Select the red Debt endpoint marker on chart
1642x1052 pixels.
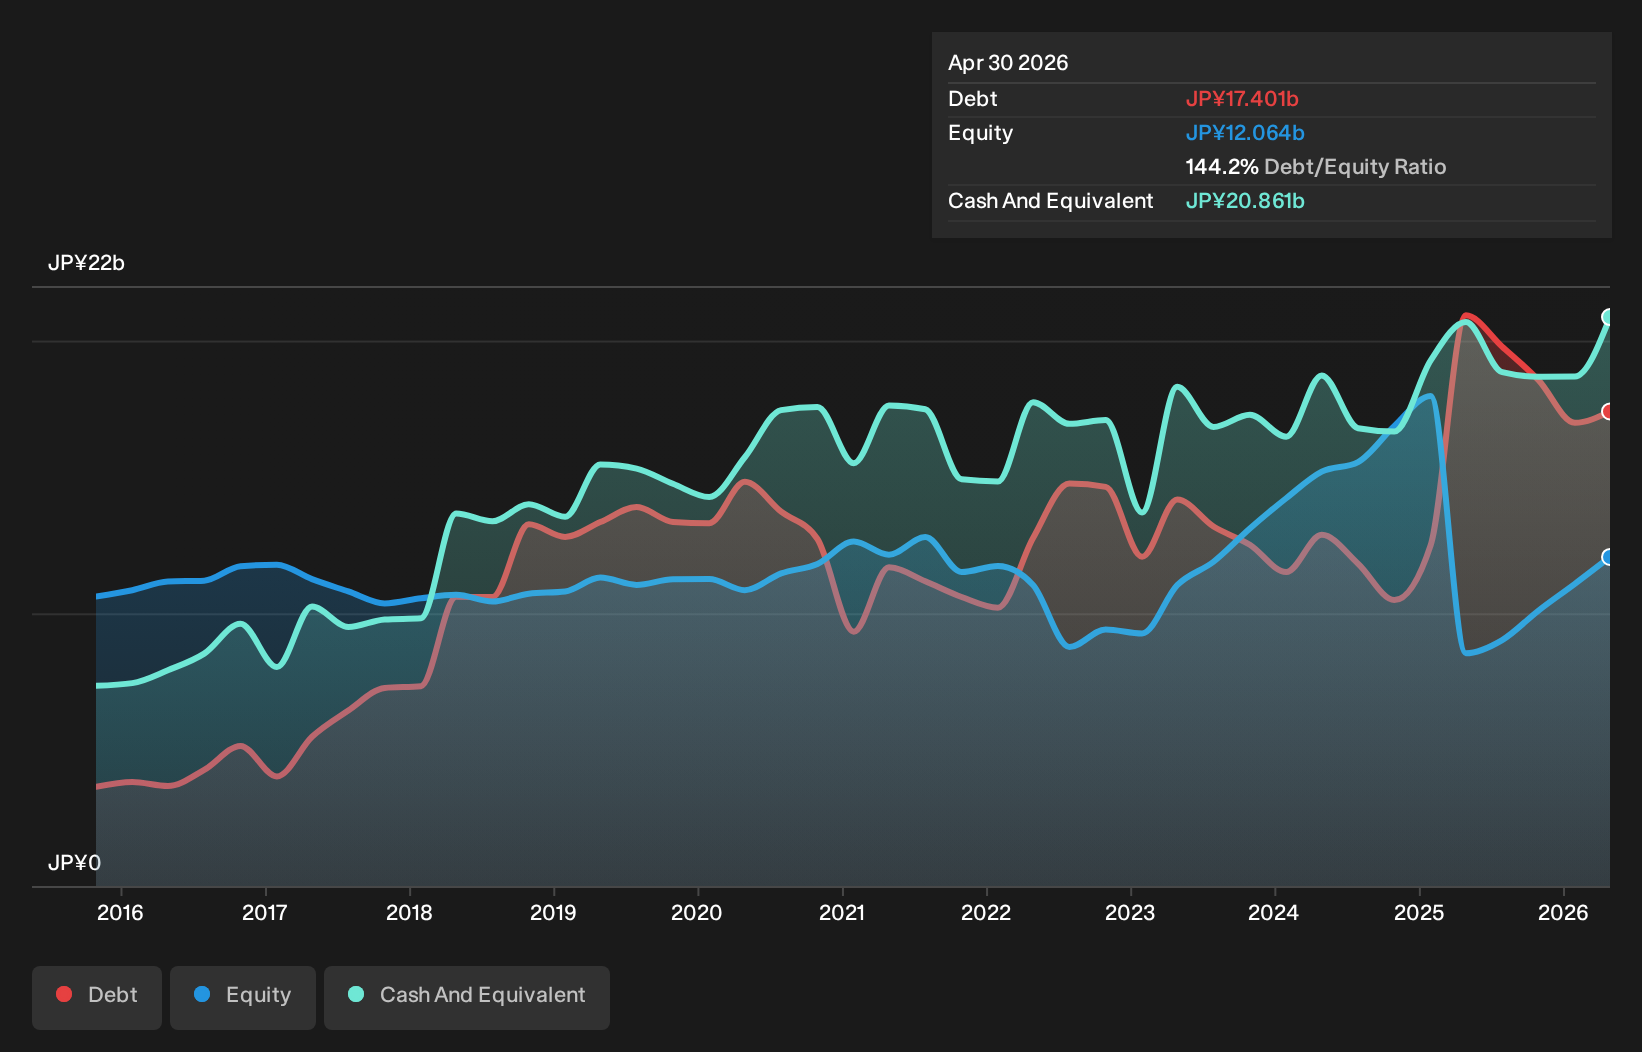pyautogui.click(x=1607, y=412)
